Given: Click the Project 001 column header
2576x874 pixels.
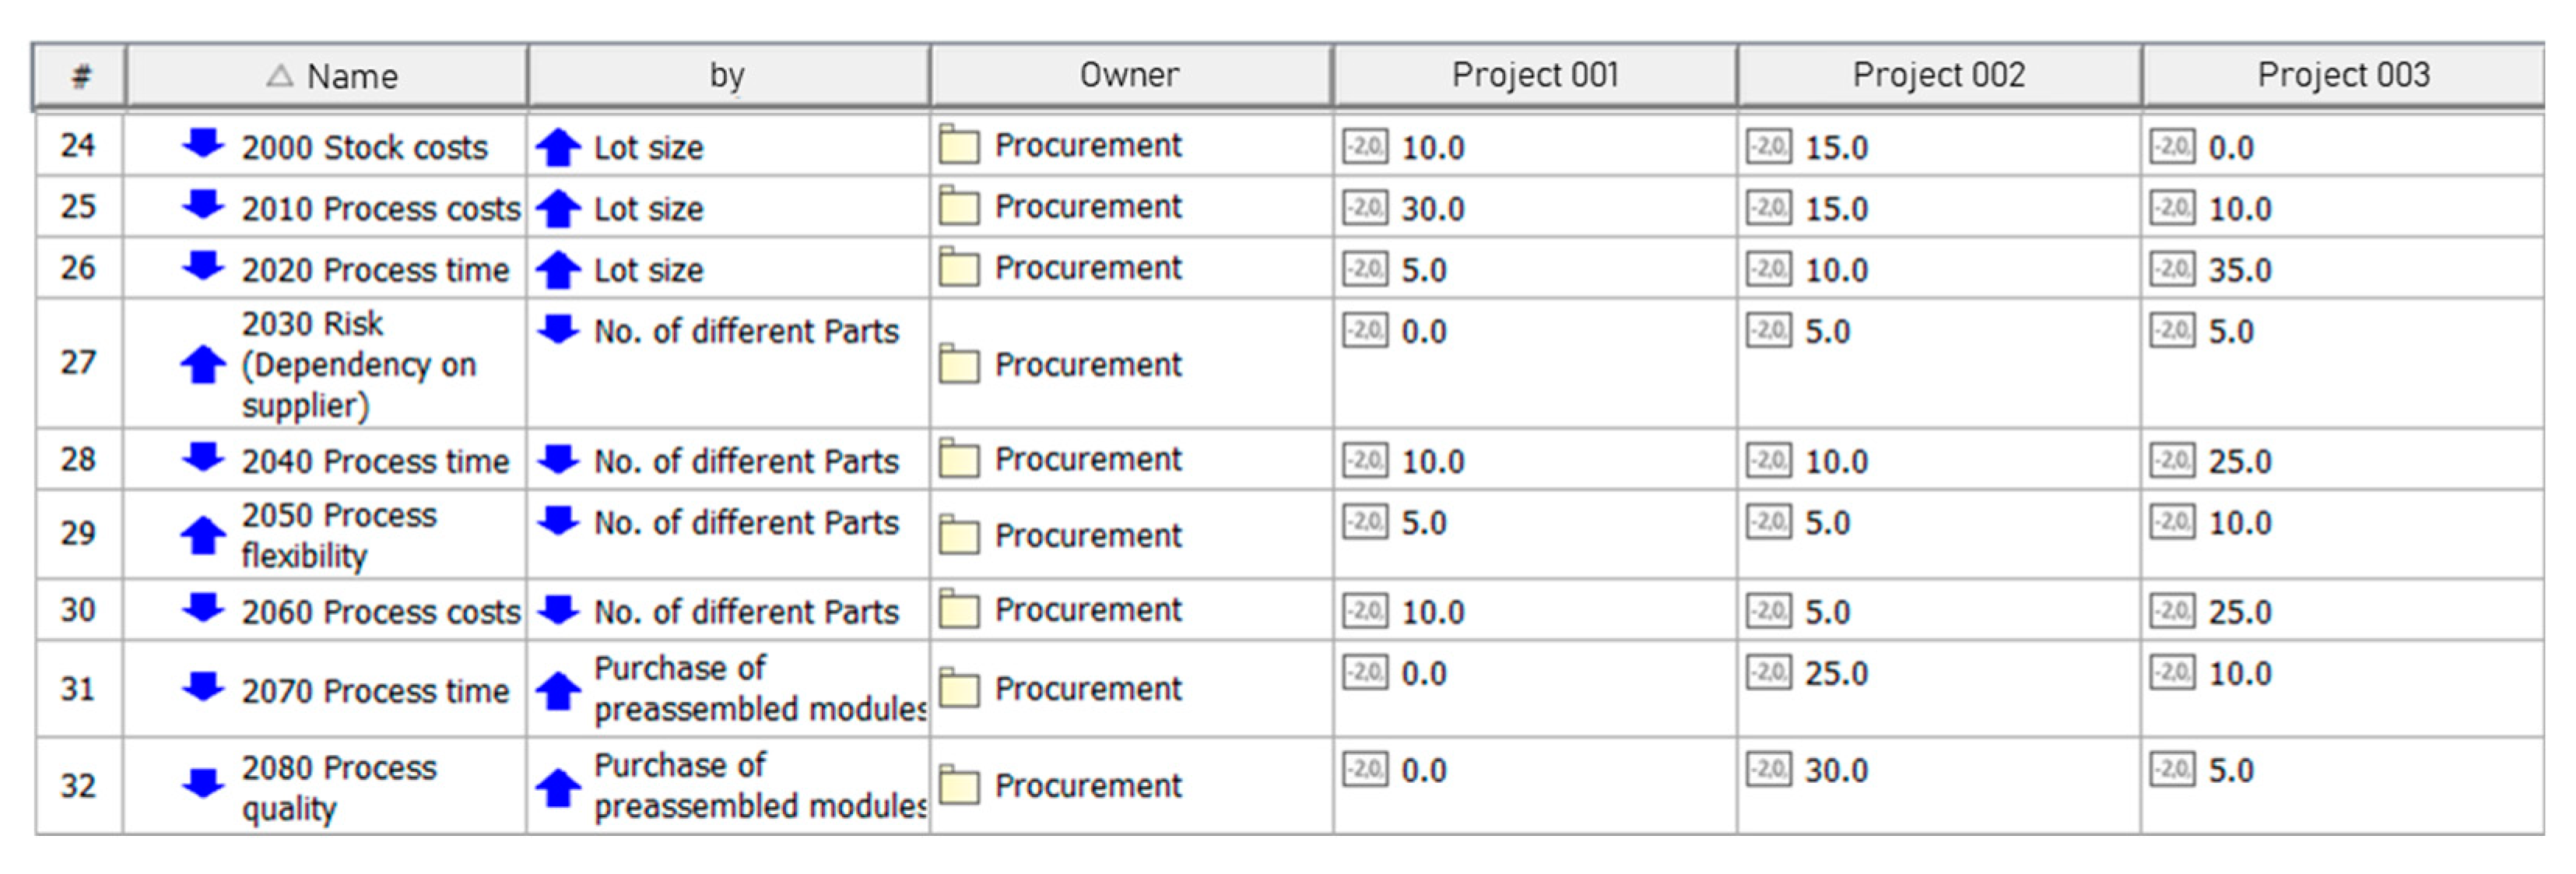Looking at the screenshot, I should 1535,75.
